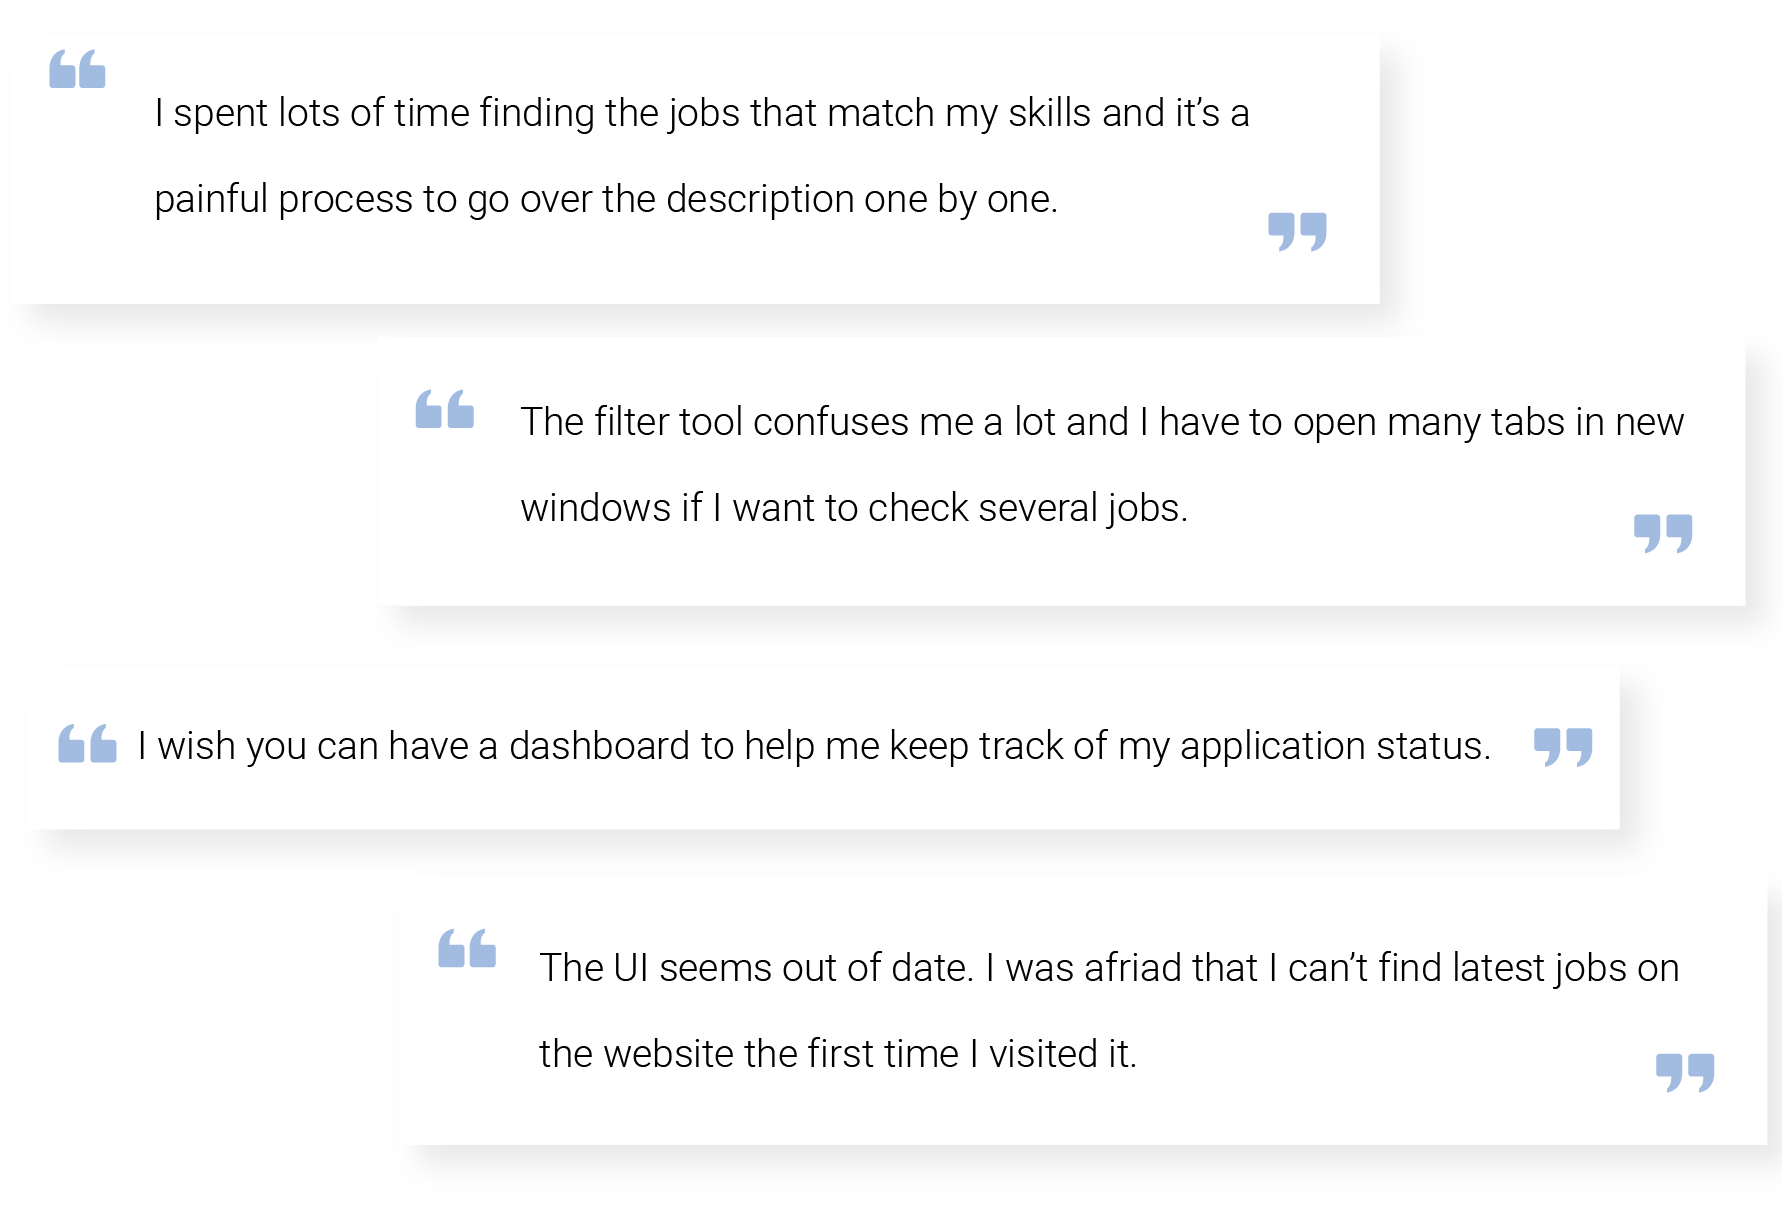Click the words 'application status'
Screen dimensions: 1782x1230
(1335, 746)
